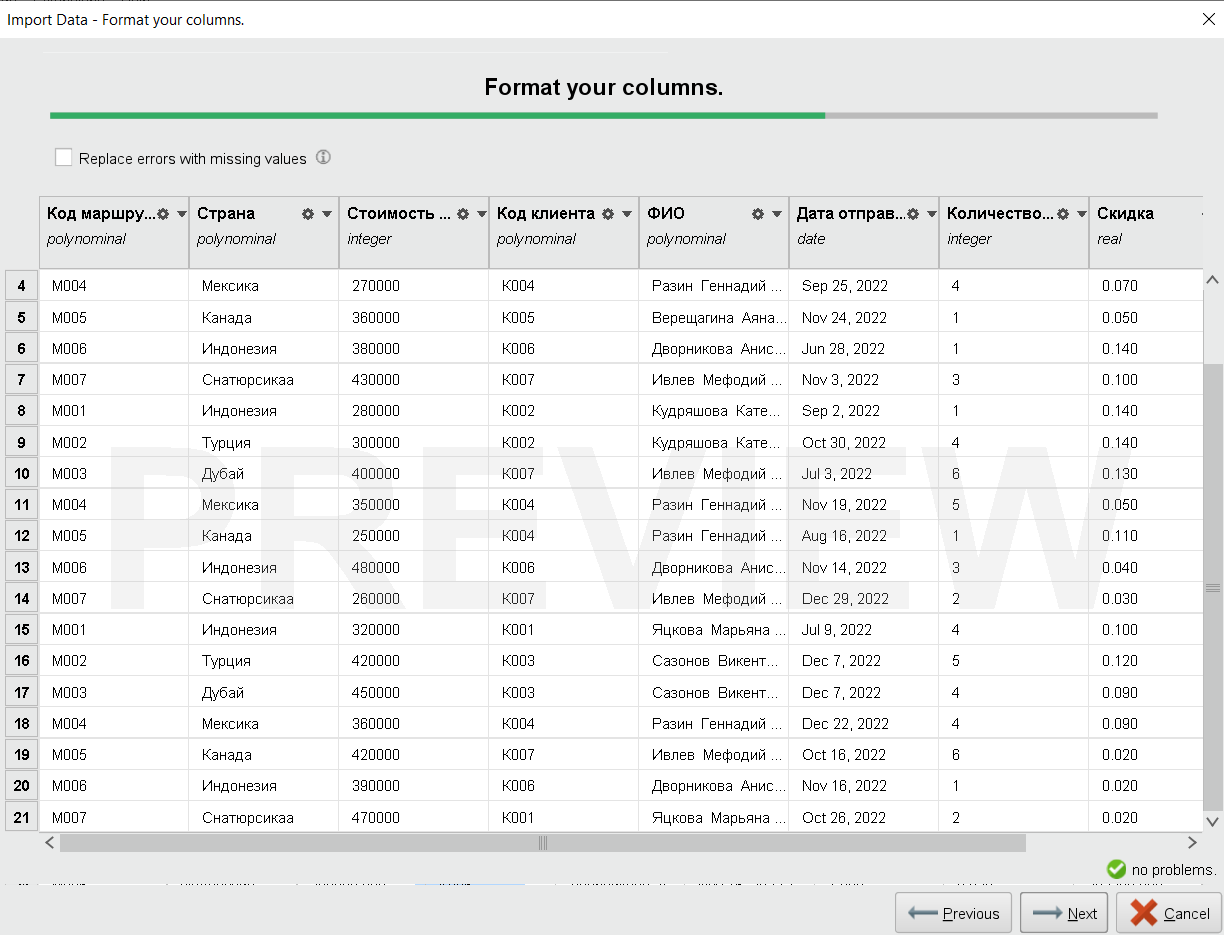Screen dimensions: 1224x935
Task: Click the scroll-right arrow of horizontal scrollbar
Action: pyautogui.click(x=1192, y=843)
